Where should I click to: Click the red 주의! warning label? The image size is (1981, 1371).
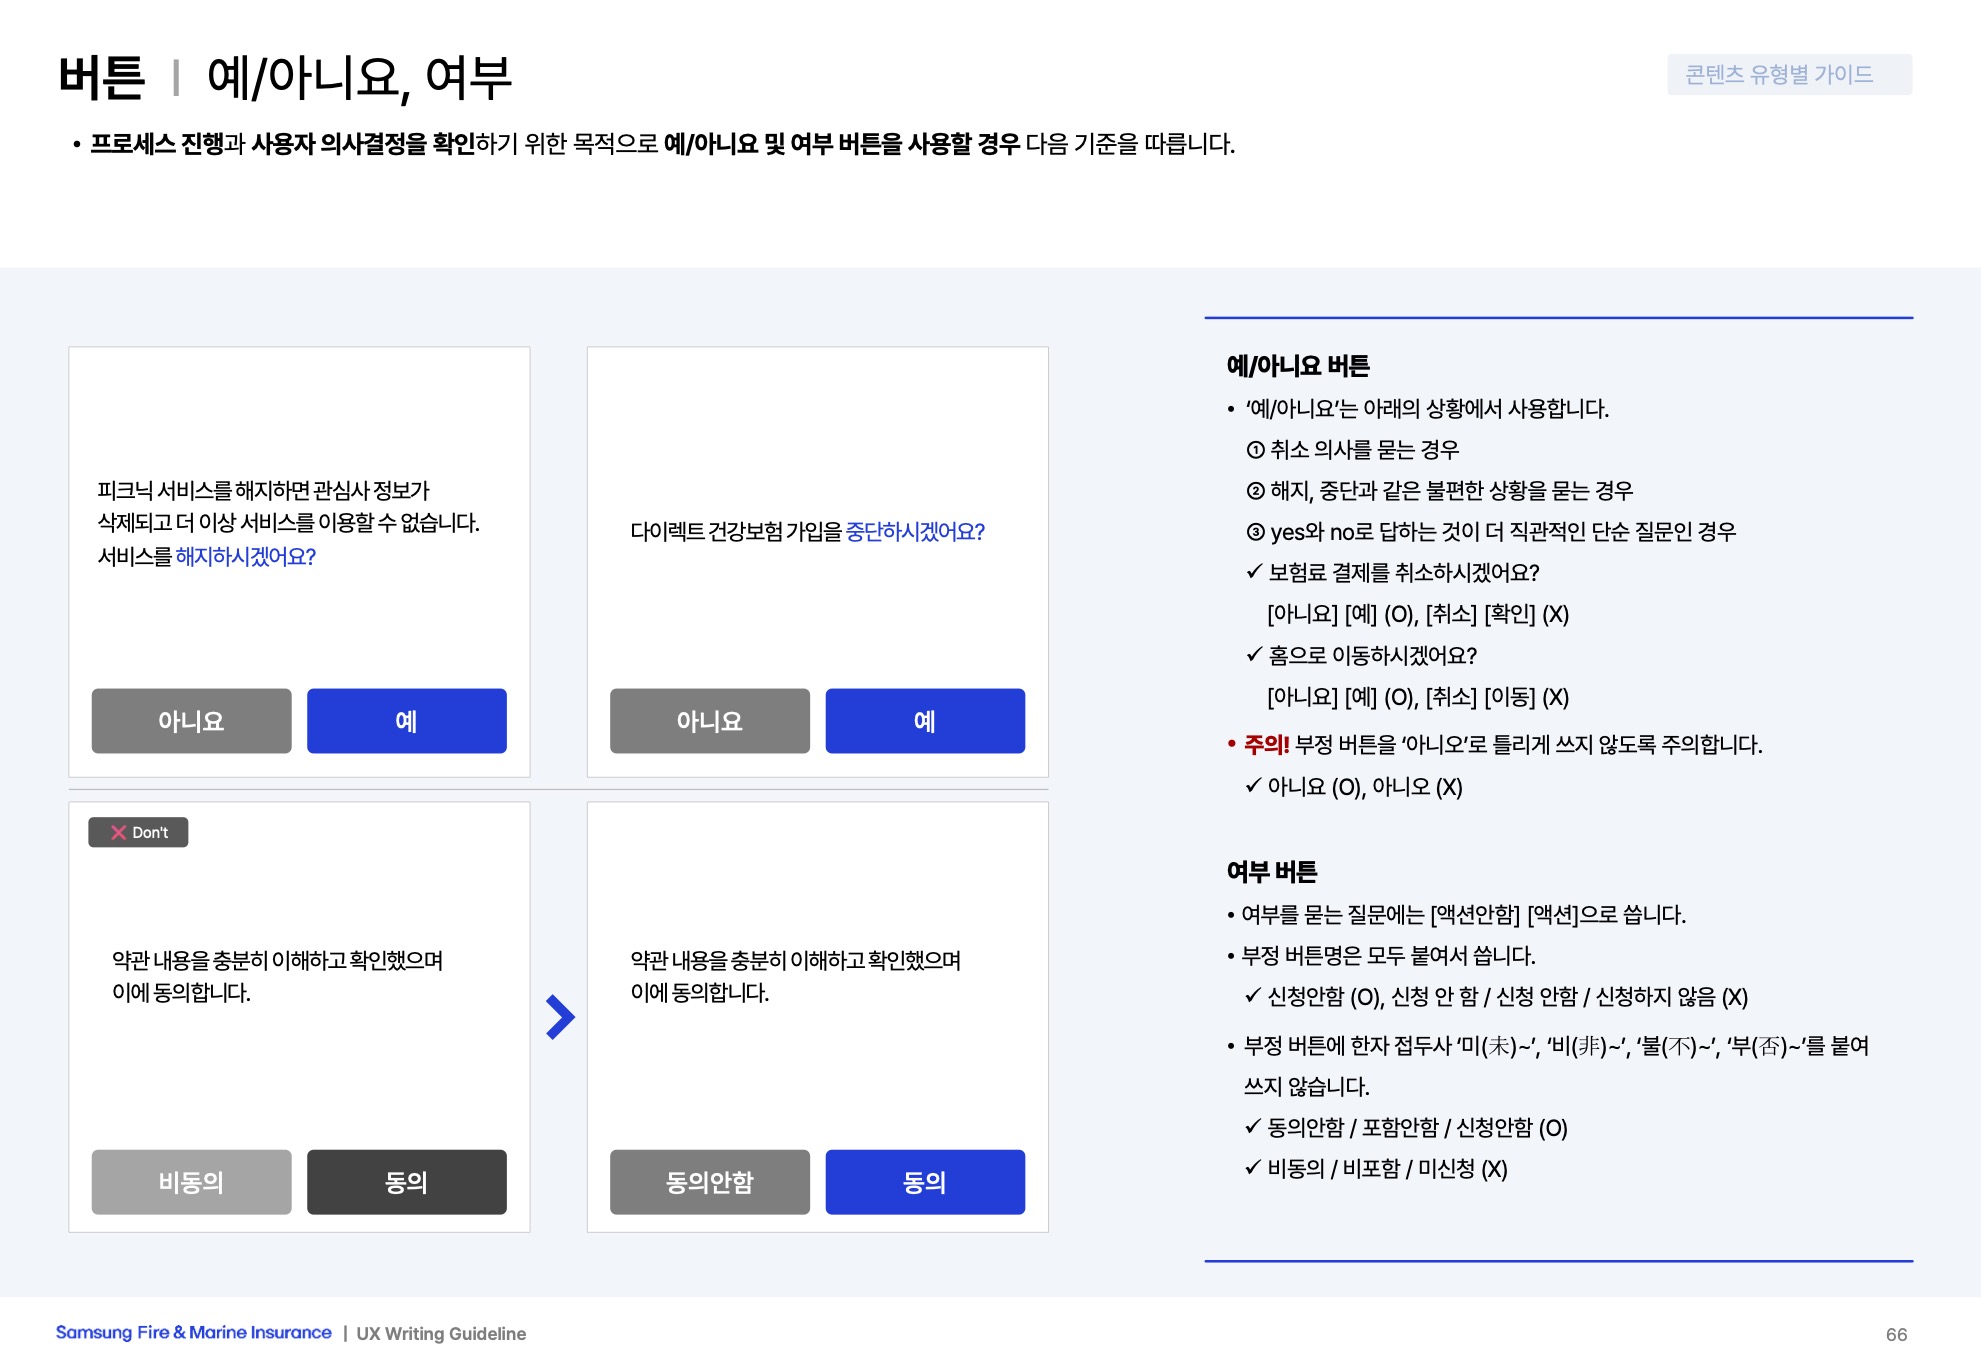1266,745
